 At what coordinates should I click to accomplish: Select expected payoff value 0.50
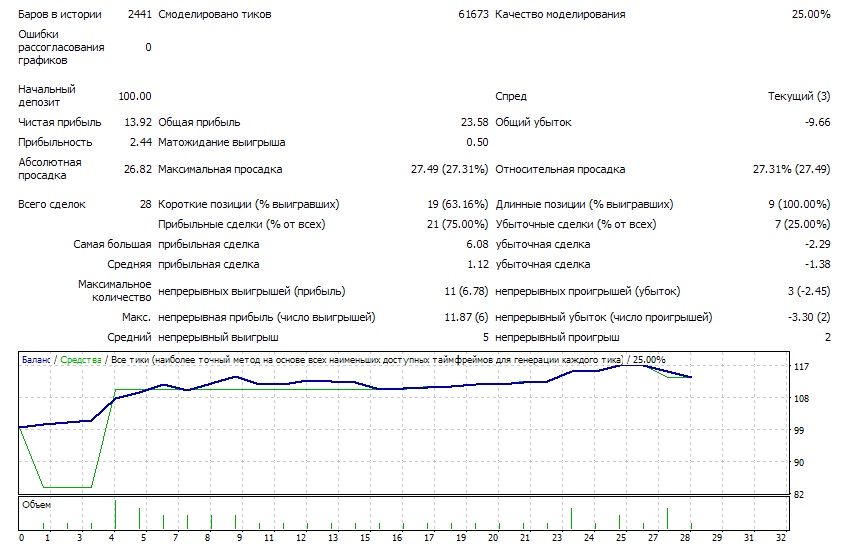pyautogui.click(x=477, y=142)
